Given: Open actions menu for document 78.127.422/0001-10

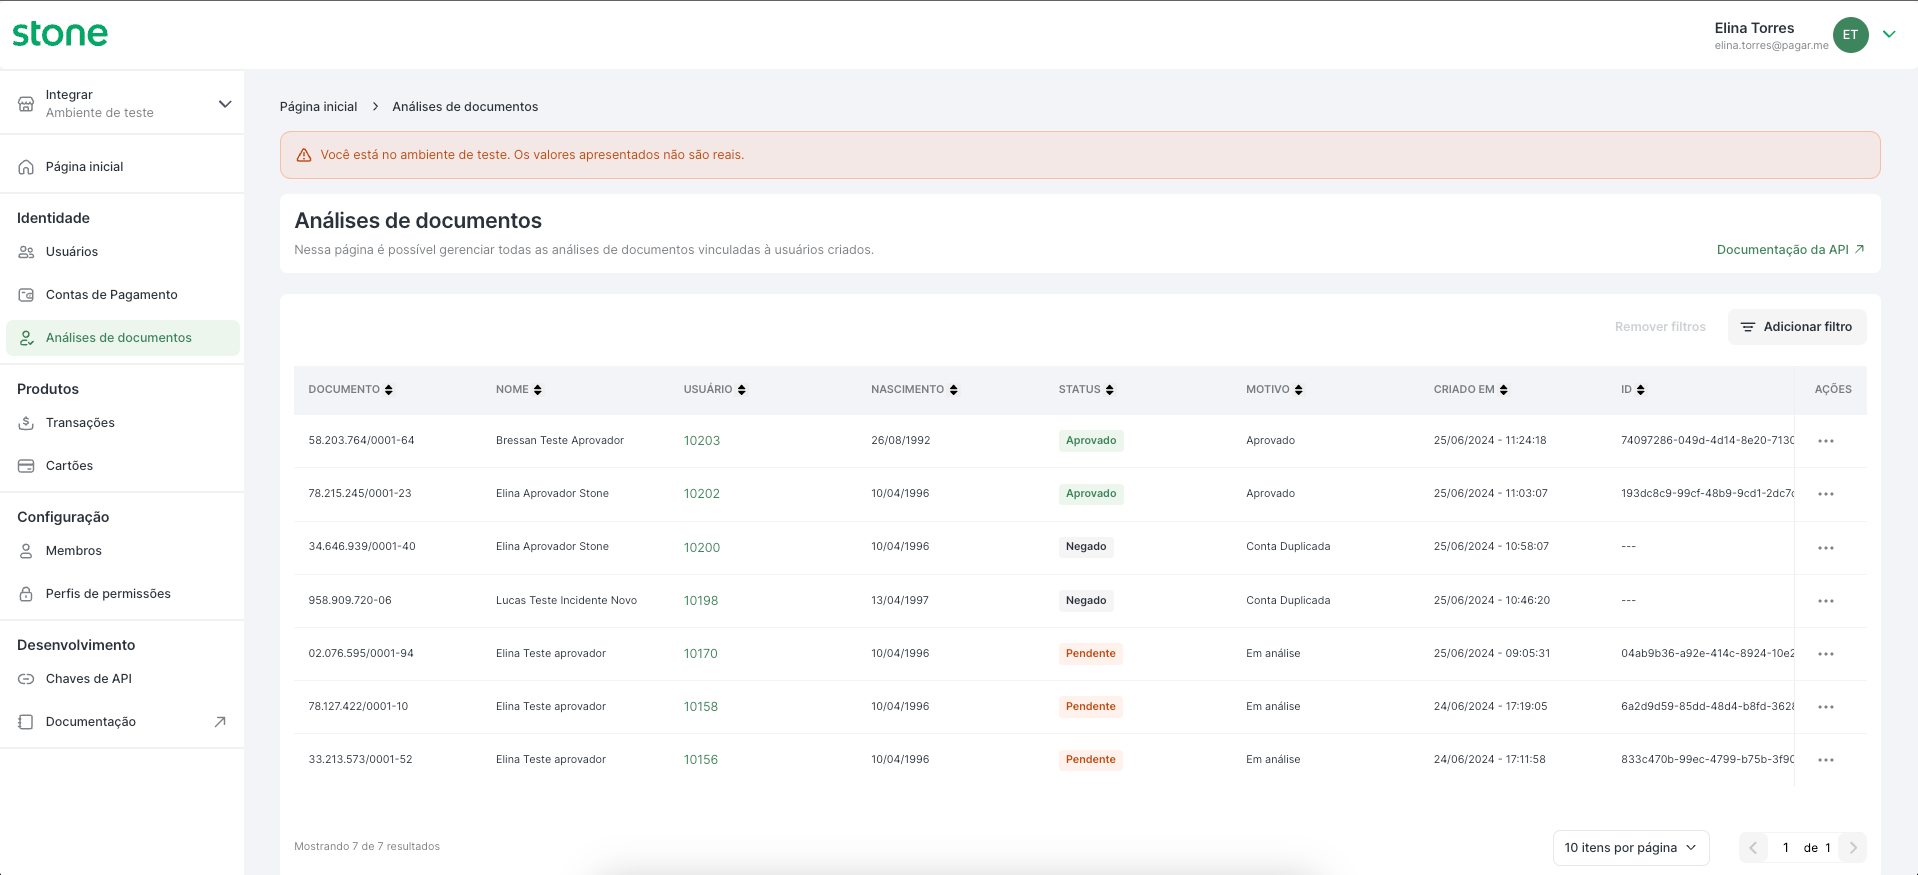Looking at the screenshot, I should point(1826,707).
